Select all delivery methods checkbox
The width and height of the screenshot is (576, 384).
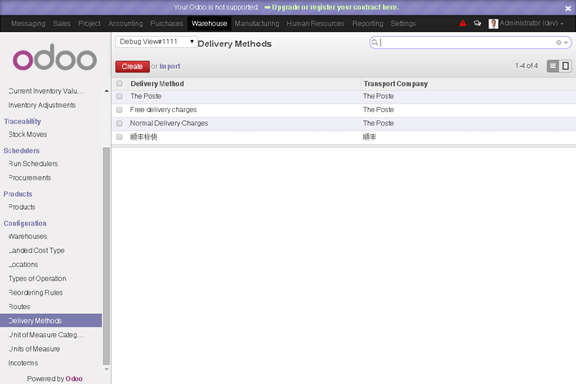tap(119, 83)
